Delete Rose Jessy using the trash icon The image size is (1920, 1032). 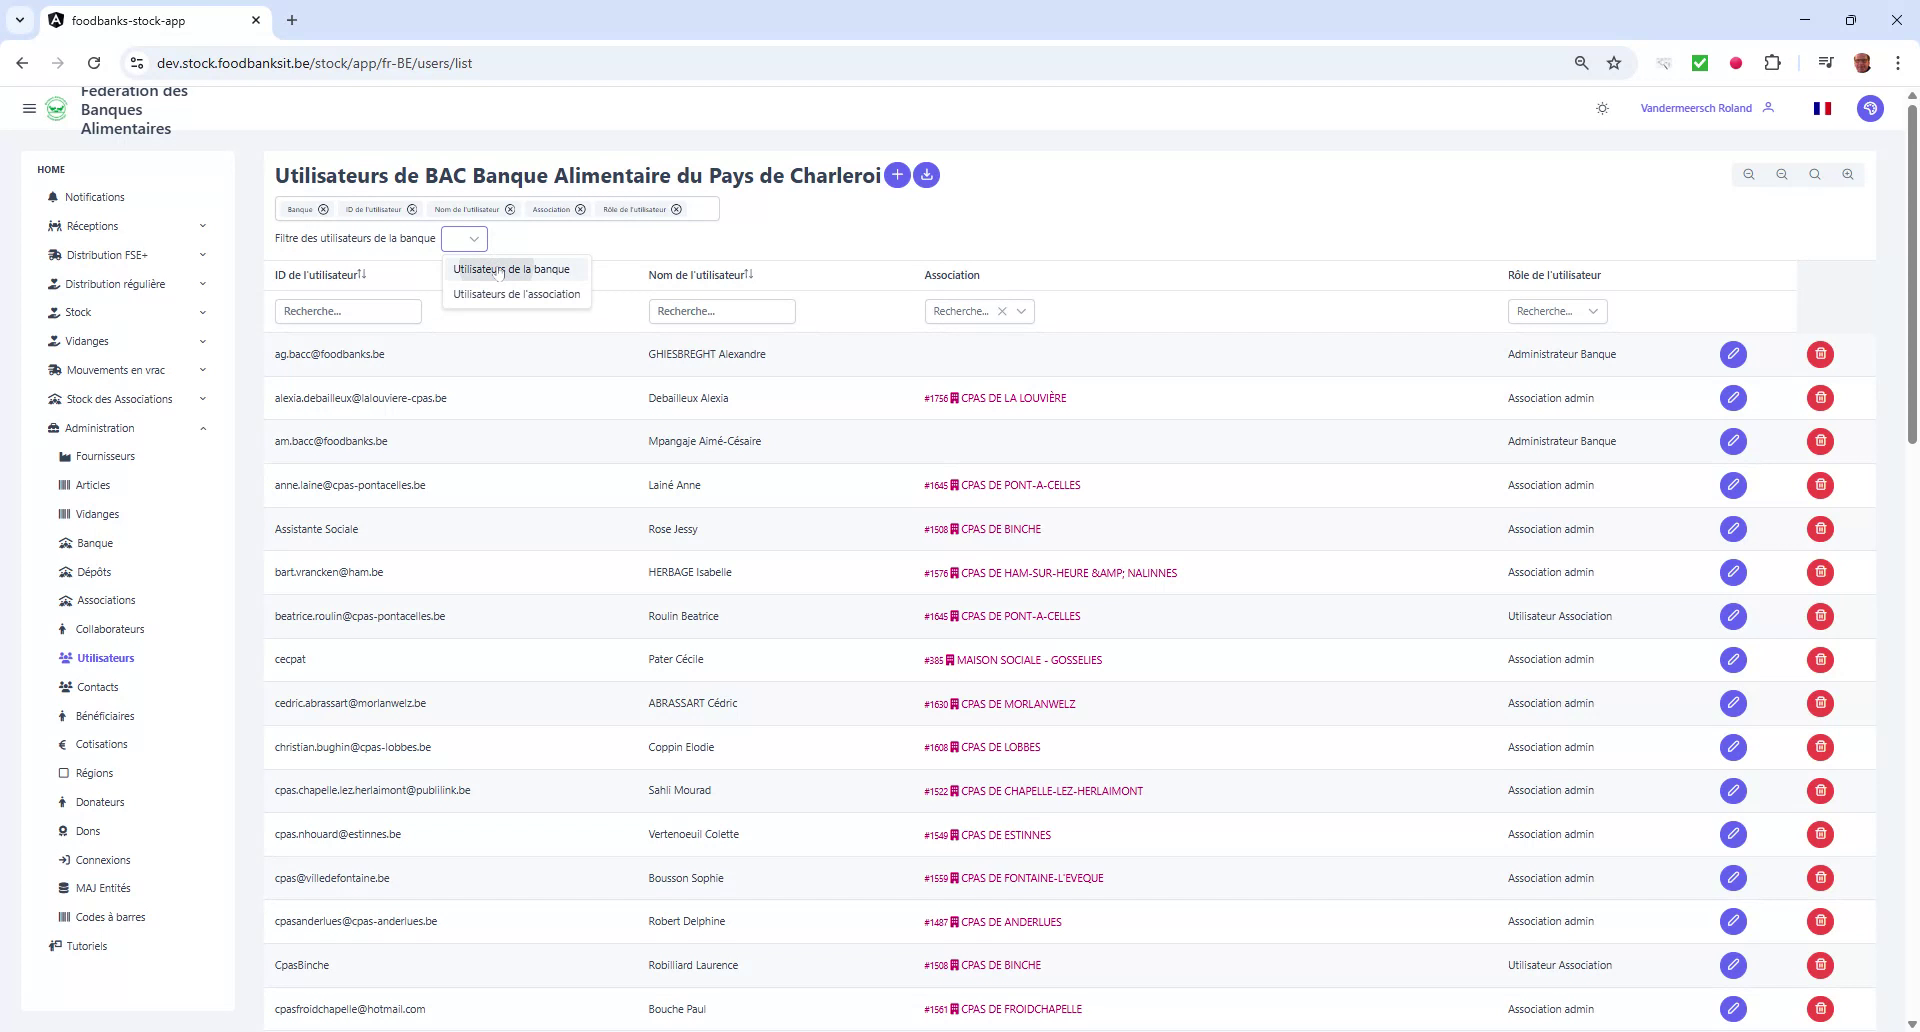tap(1820, 529)
